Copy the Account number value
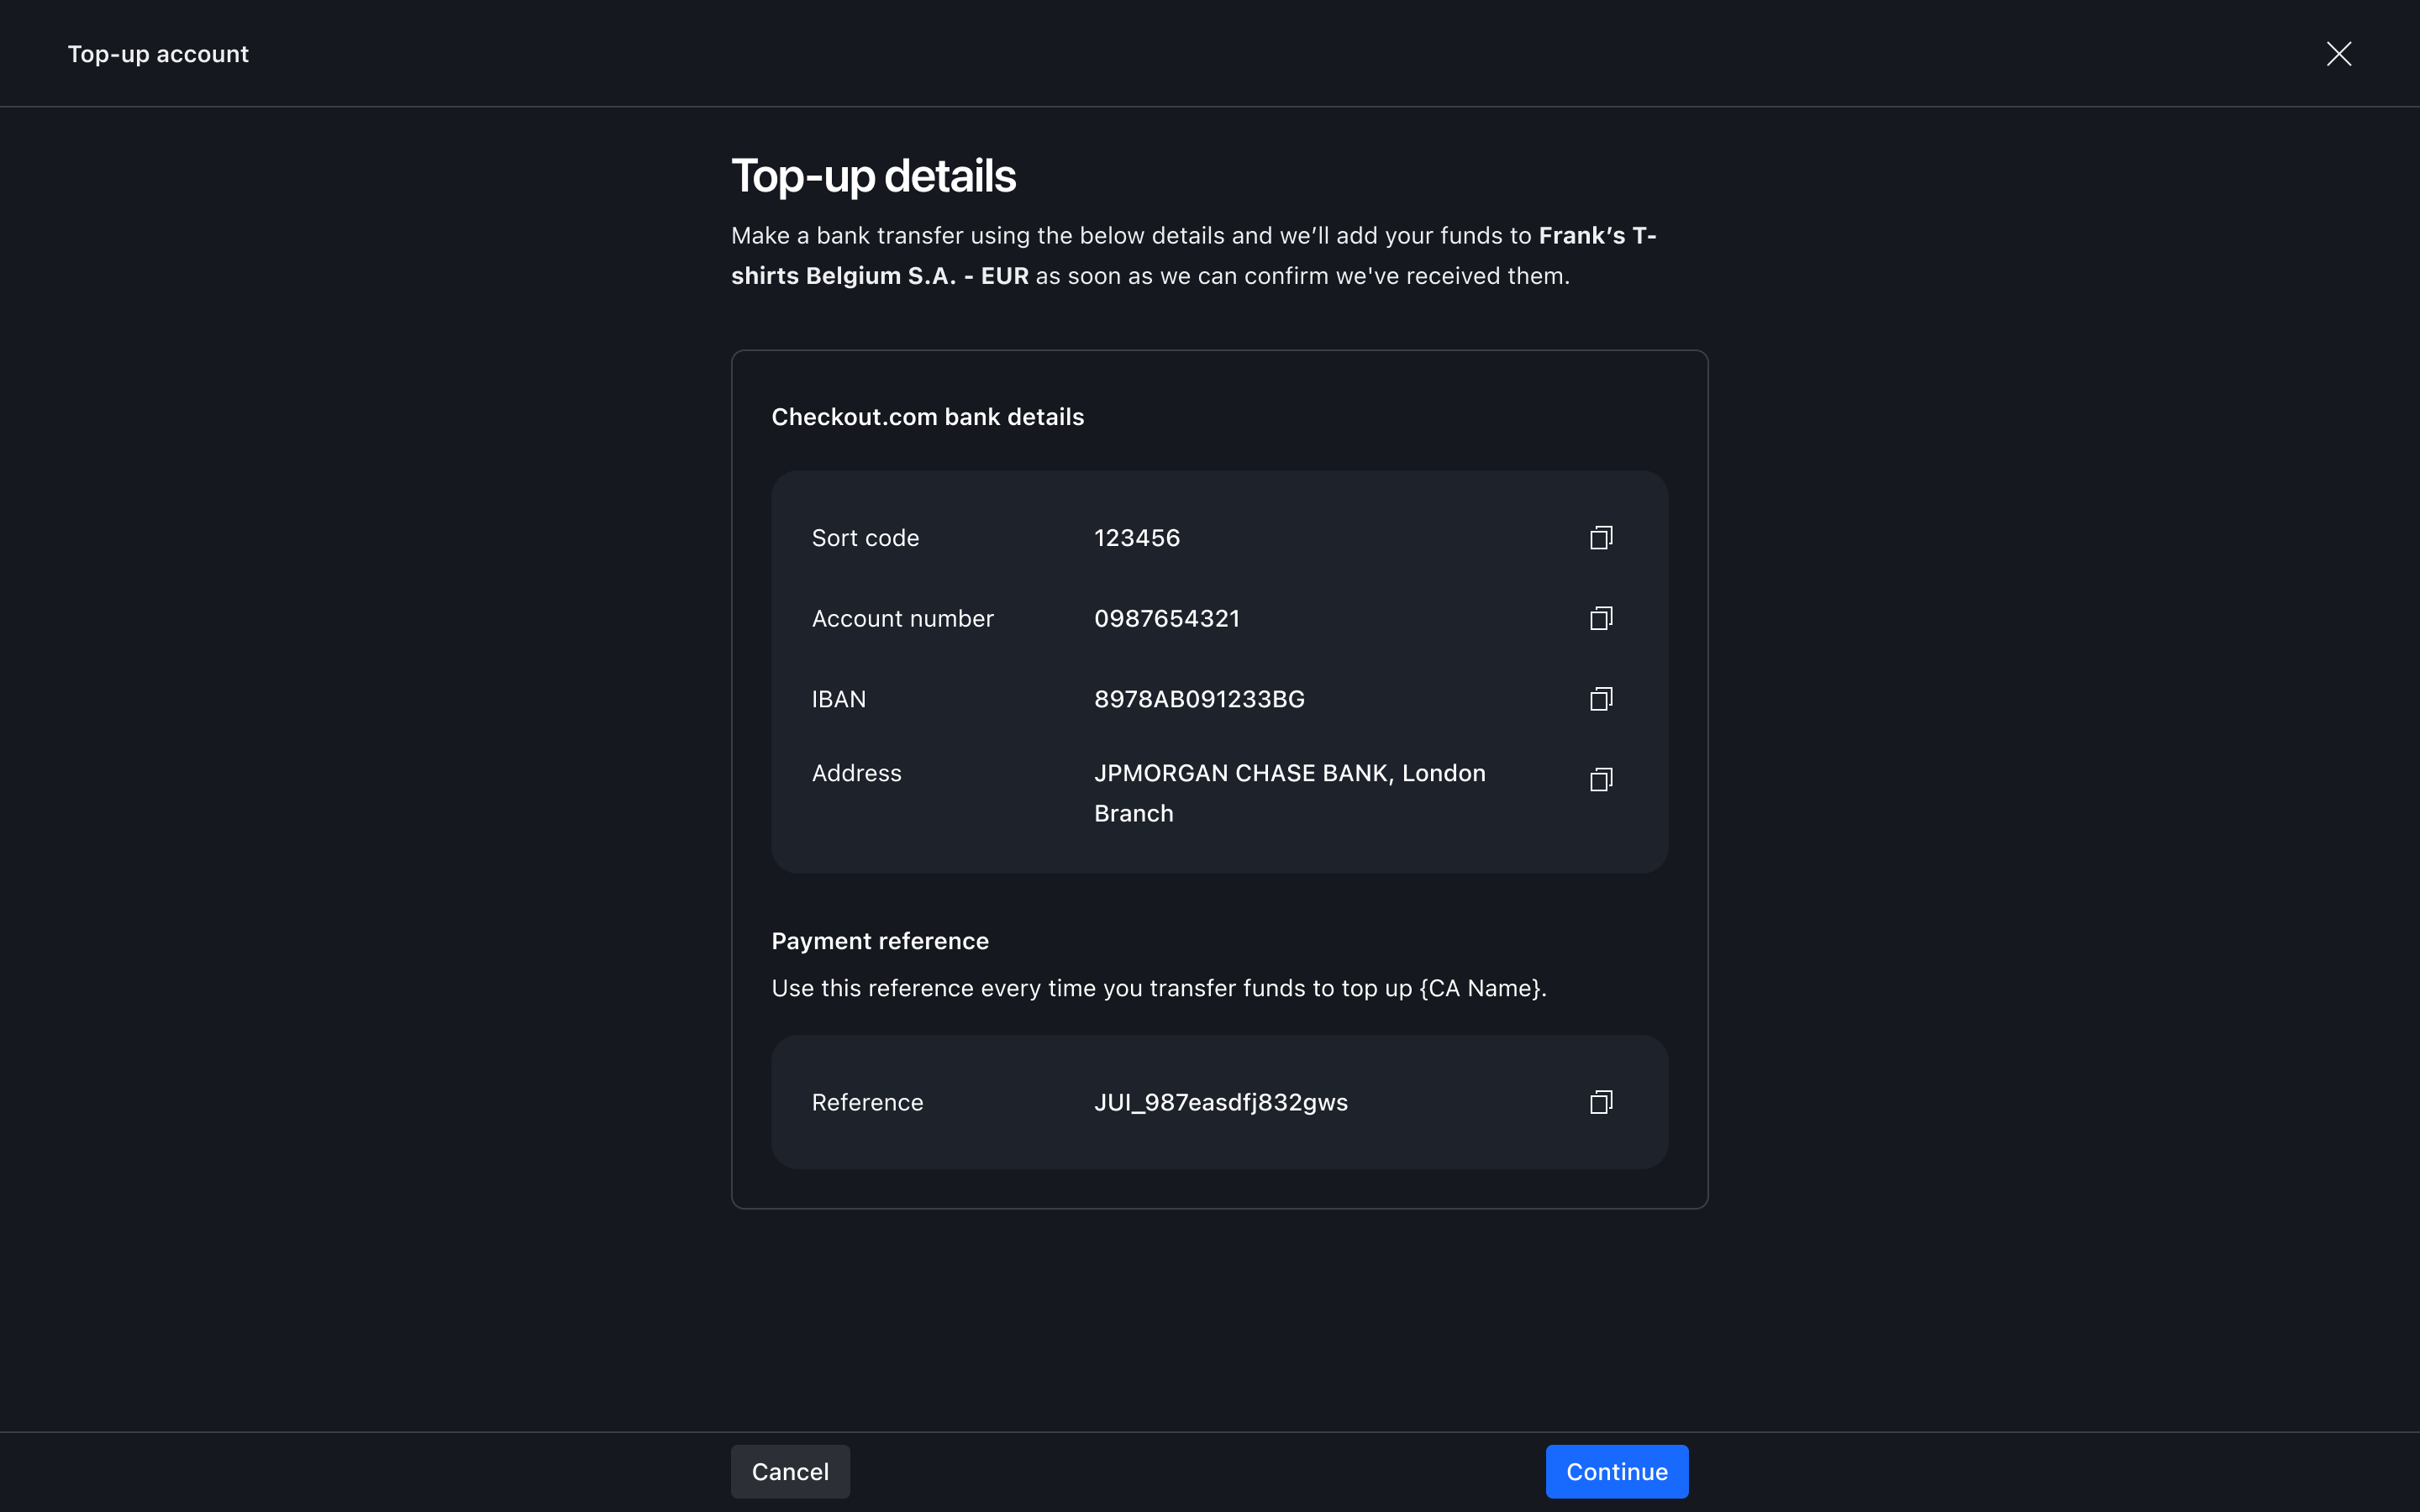Image resolution: width=2420 pixels, height=1512 pixels. coord(1601,618)
